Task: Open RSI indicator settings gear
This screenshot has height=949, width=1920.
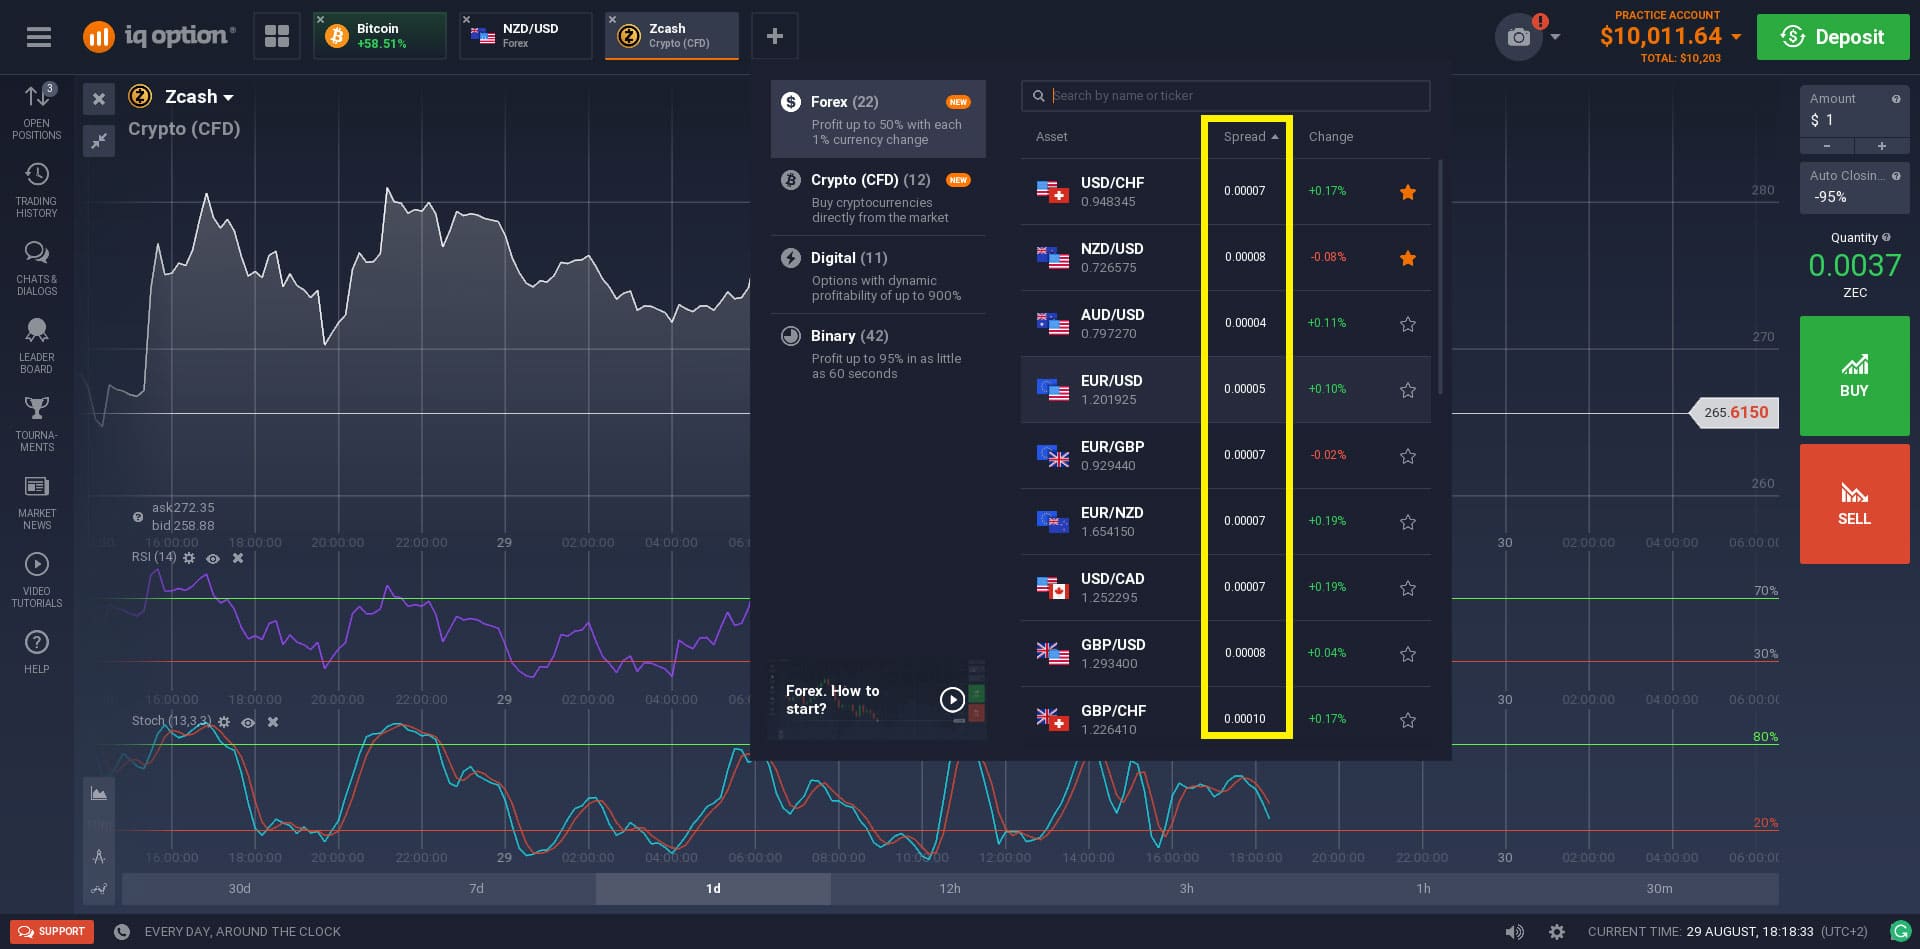Action: pyautogui.click(x=189, y=558)
